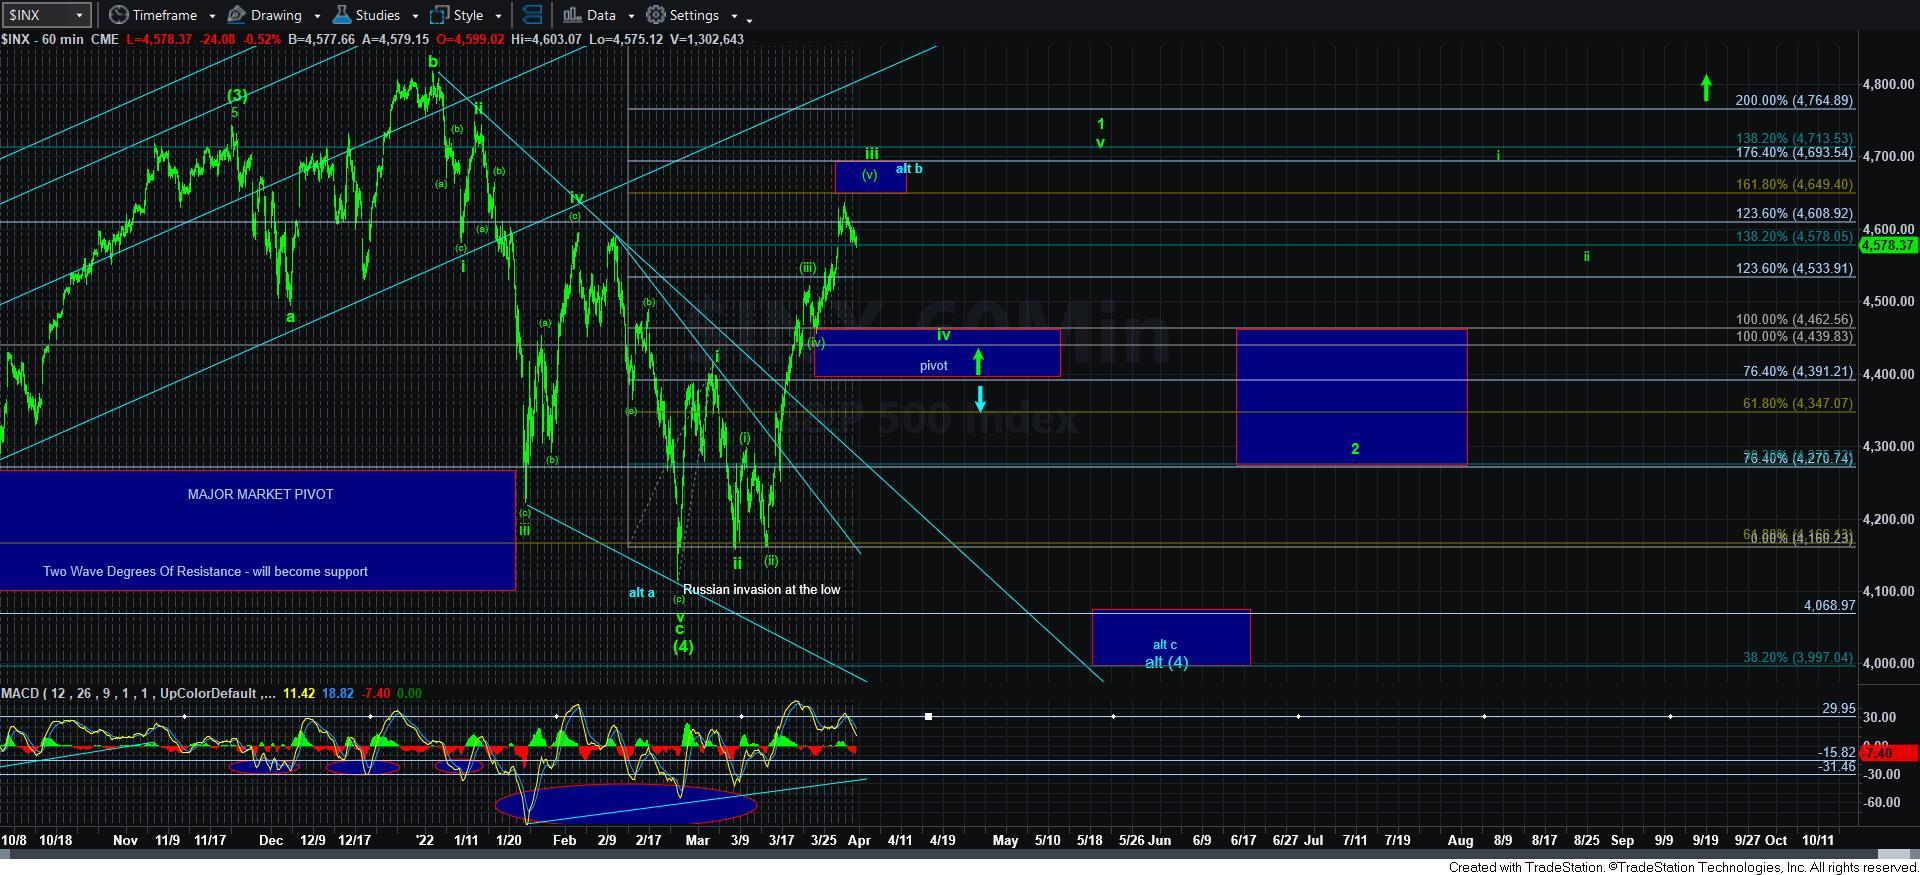This screenshot has width=1920, height=875.
Task: Expand the Style dropdown arrow
Action: coord(498,16)
